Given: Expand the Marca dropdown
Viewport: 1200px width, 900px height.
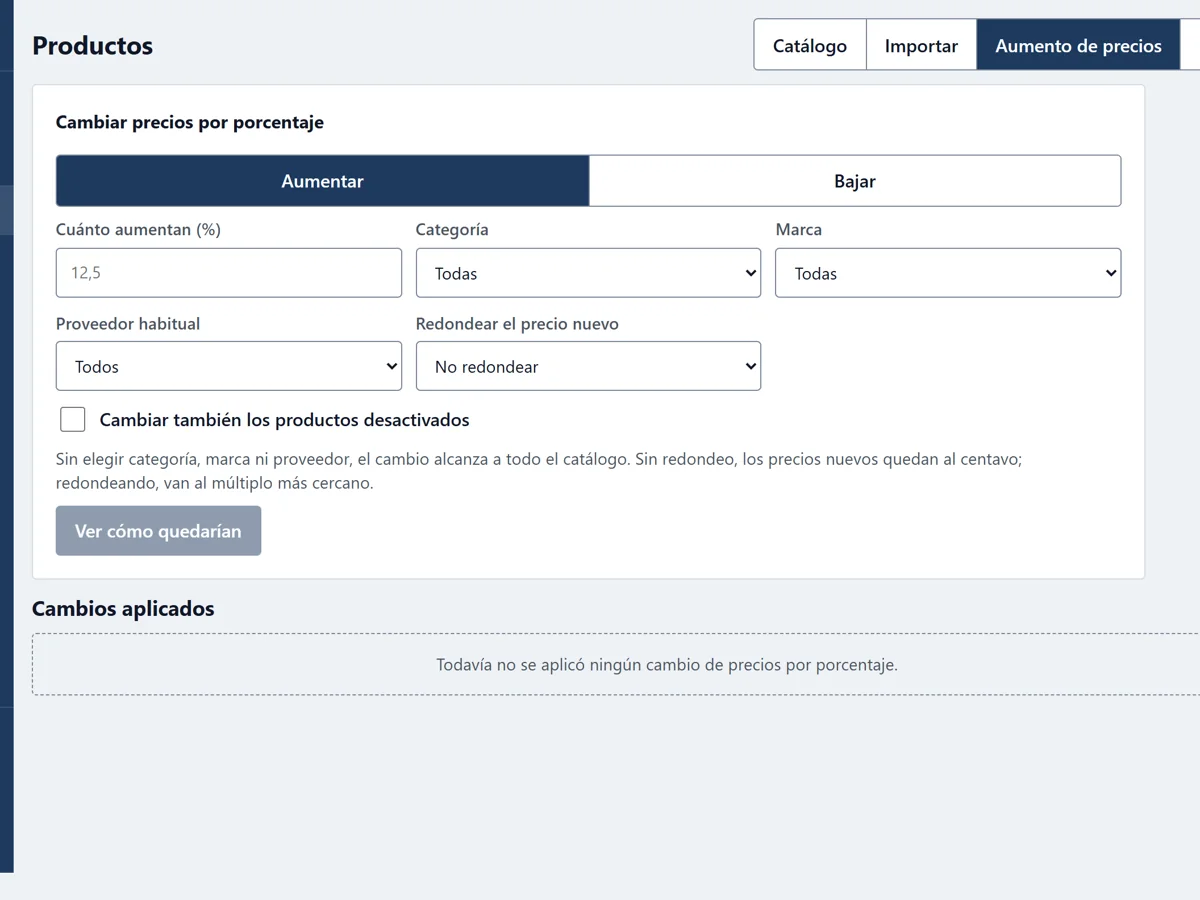Looking at the screenshot, I should (948, 273).
